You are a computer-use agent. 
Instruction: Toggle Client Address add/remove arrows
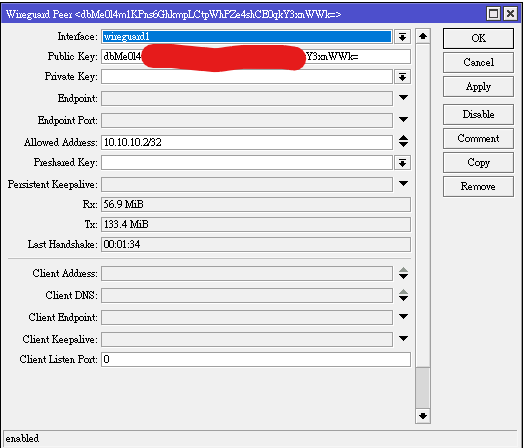point(403,273)
